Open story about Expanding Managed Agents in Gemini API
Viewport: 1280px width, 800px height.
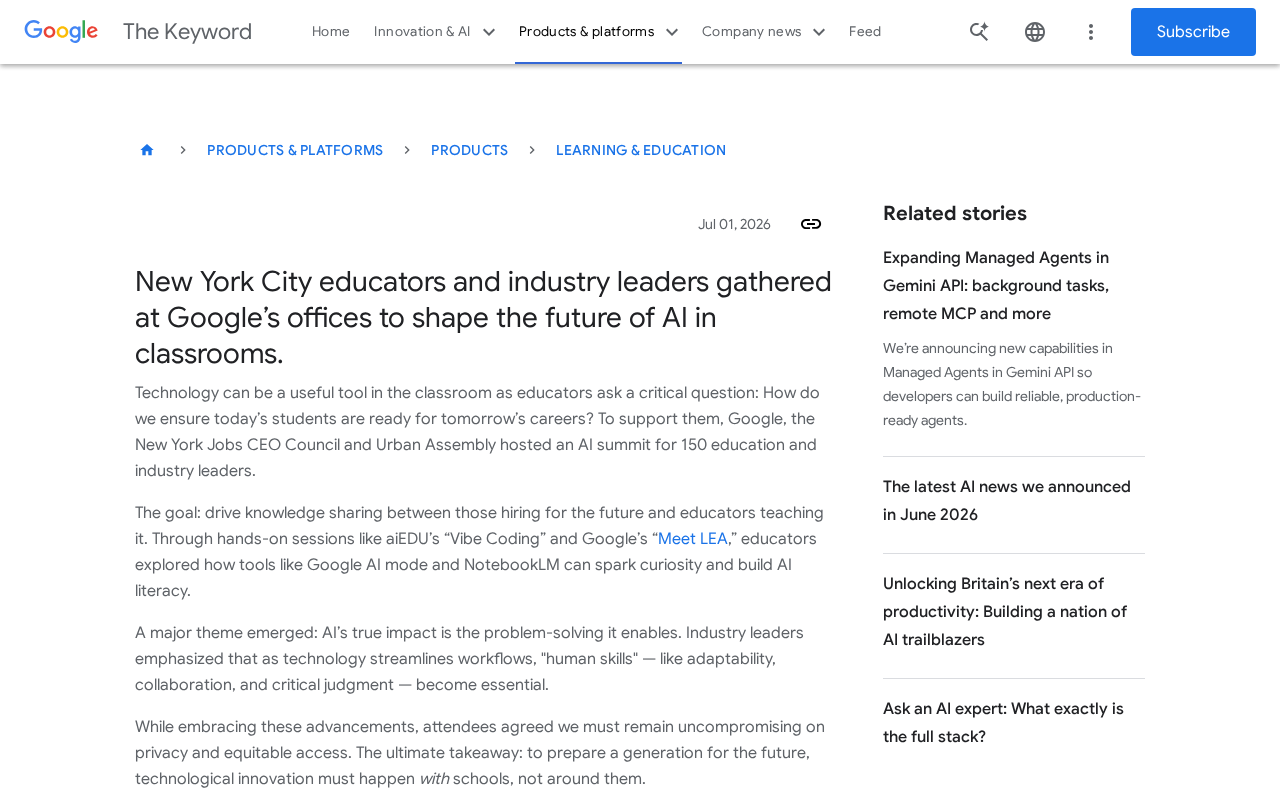996,286
